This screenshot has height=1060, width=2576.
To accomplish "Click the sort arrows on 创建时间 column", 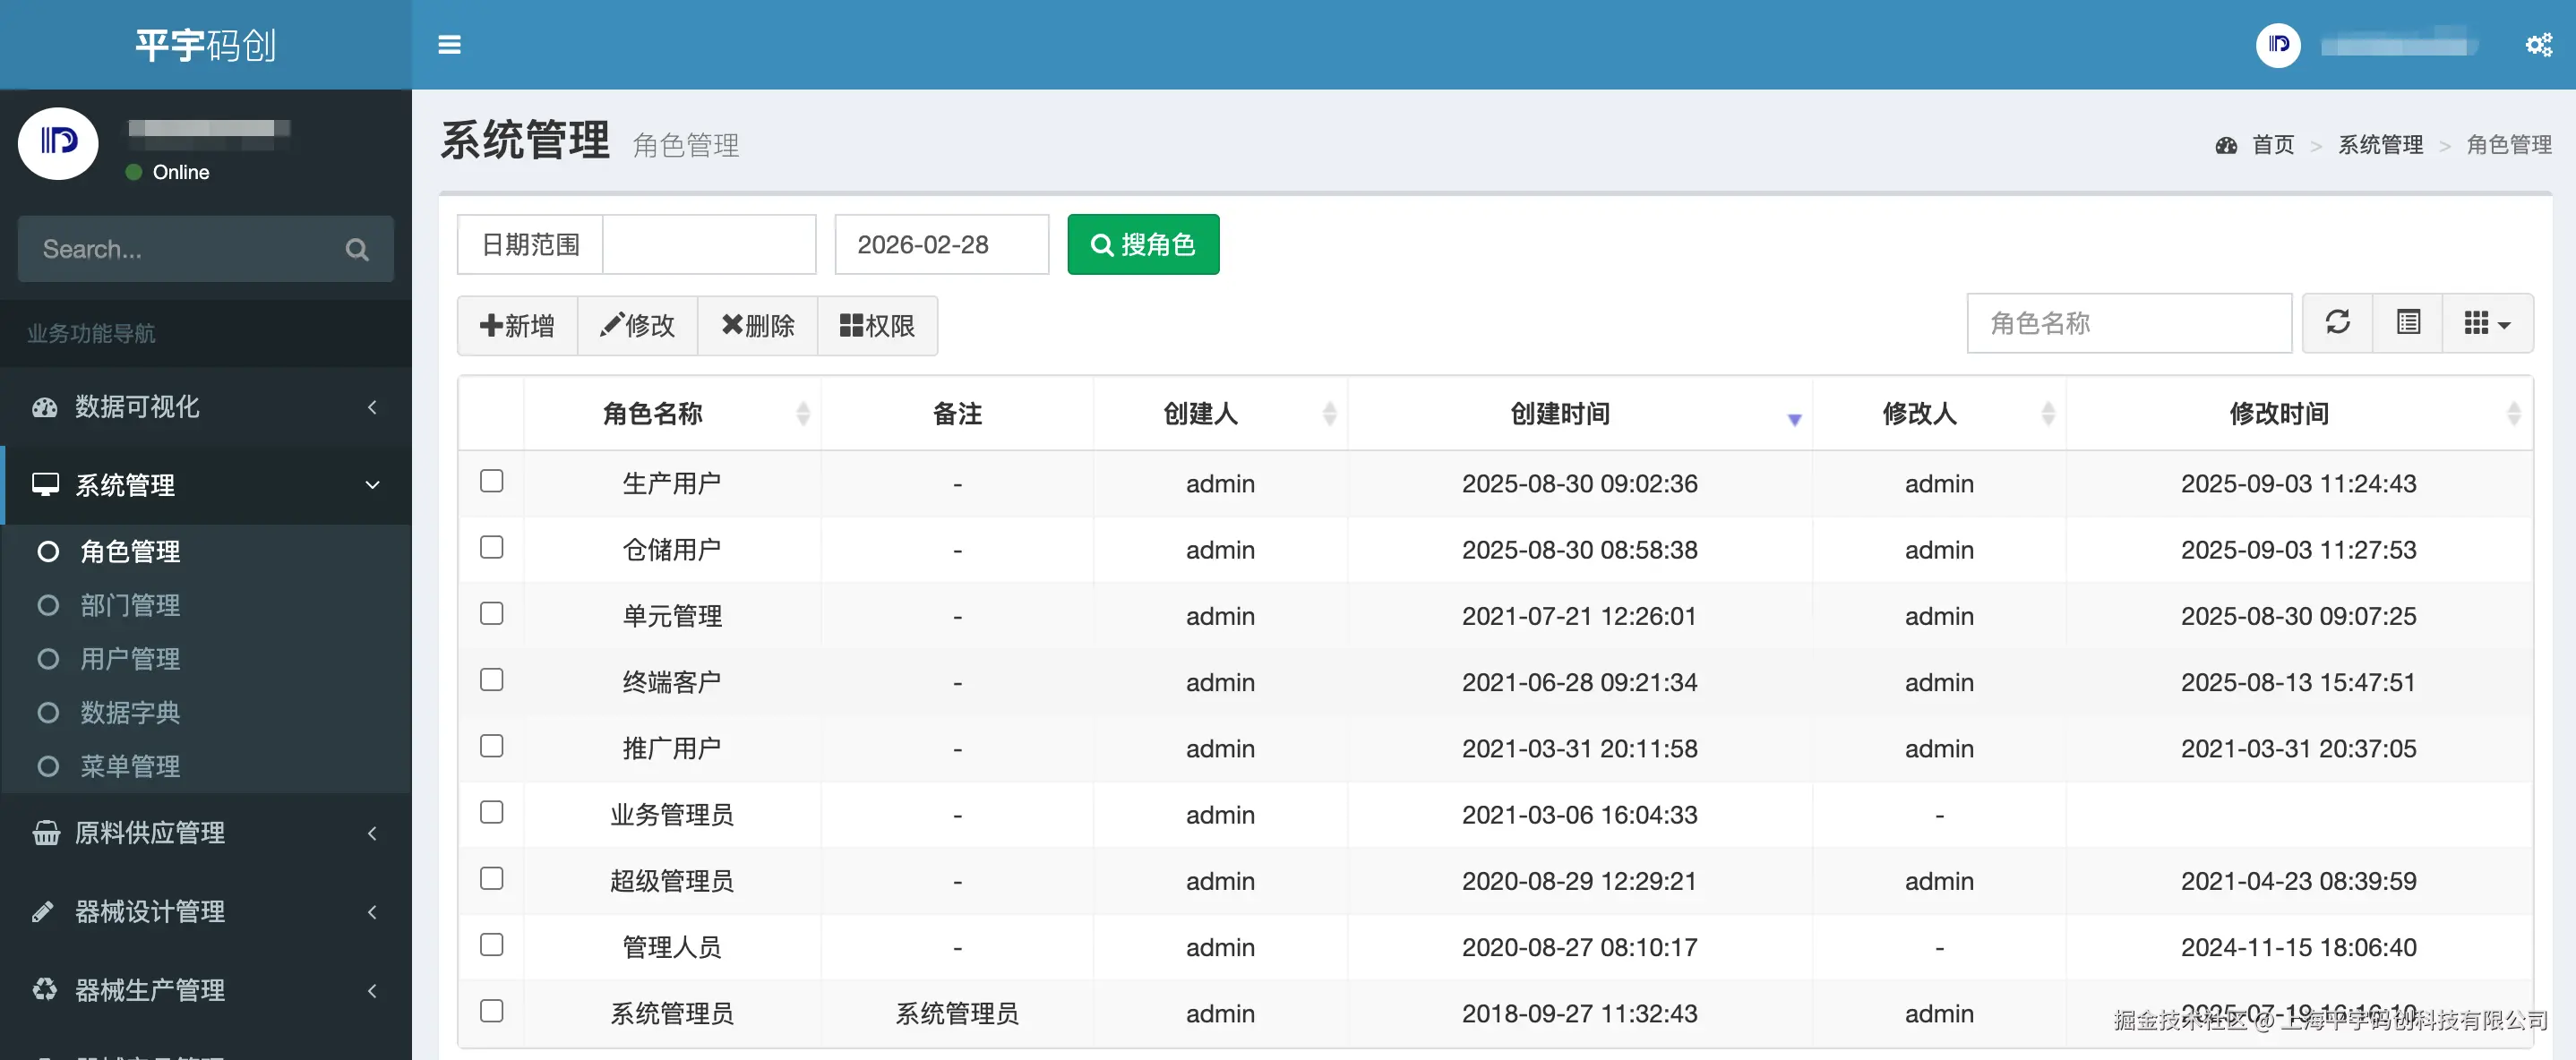I will click(1793, 418).
